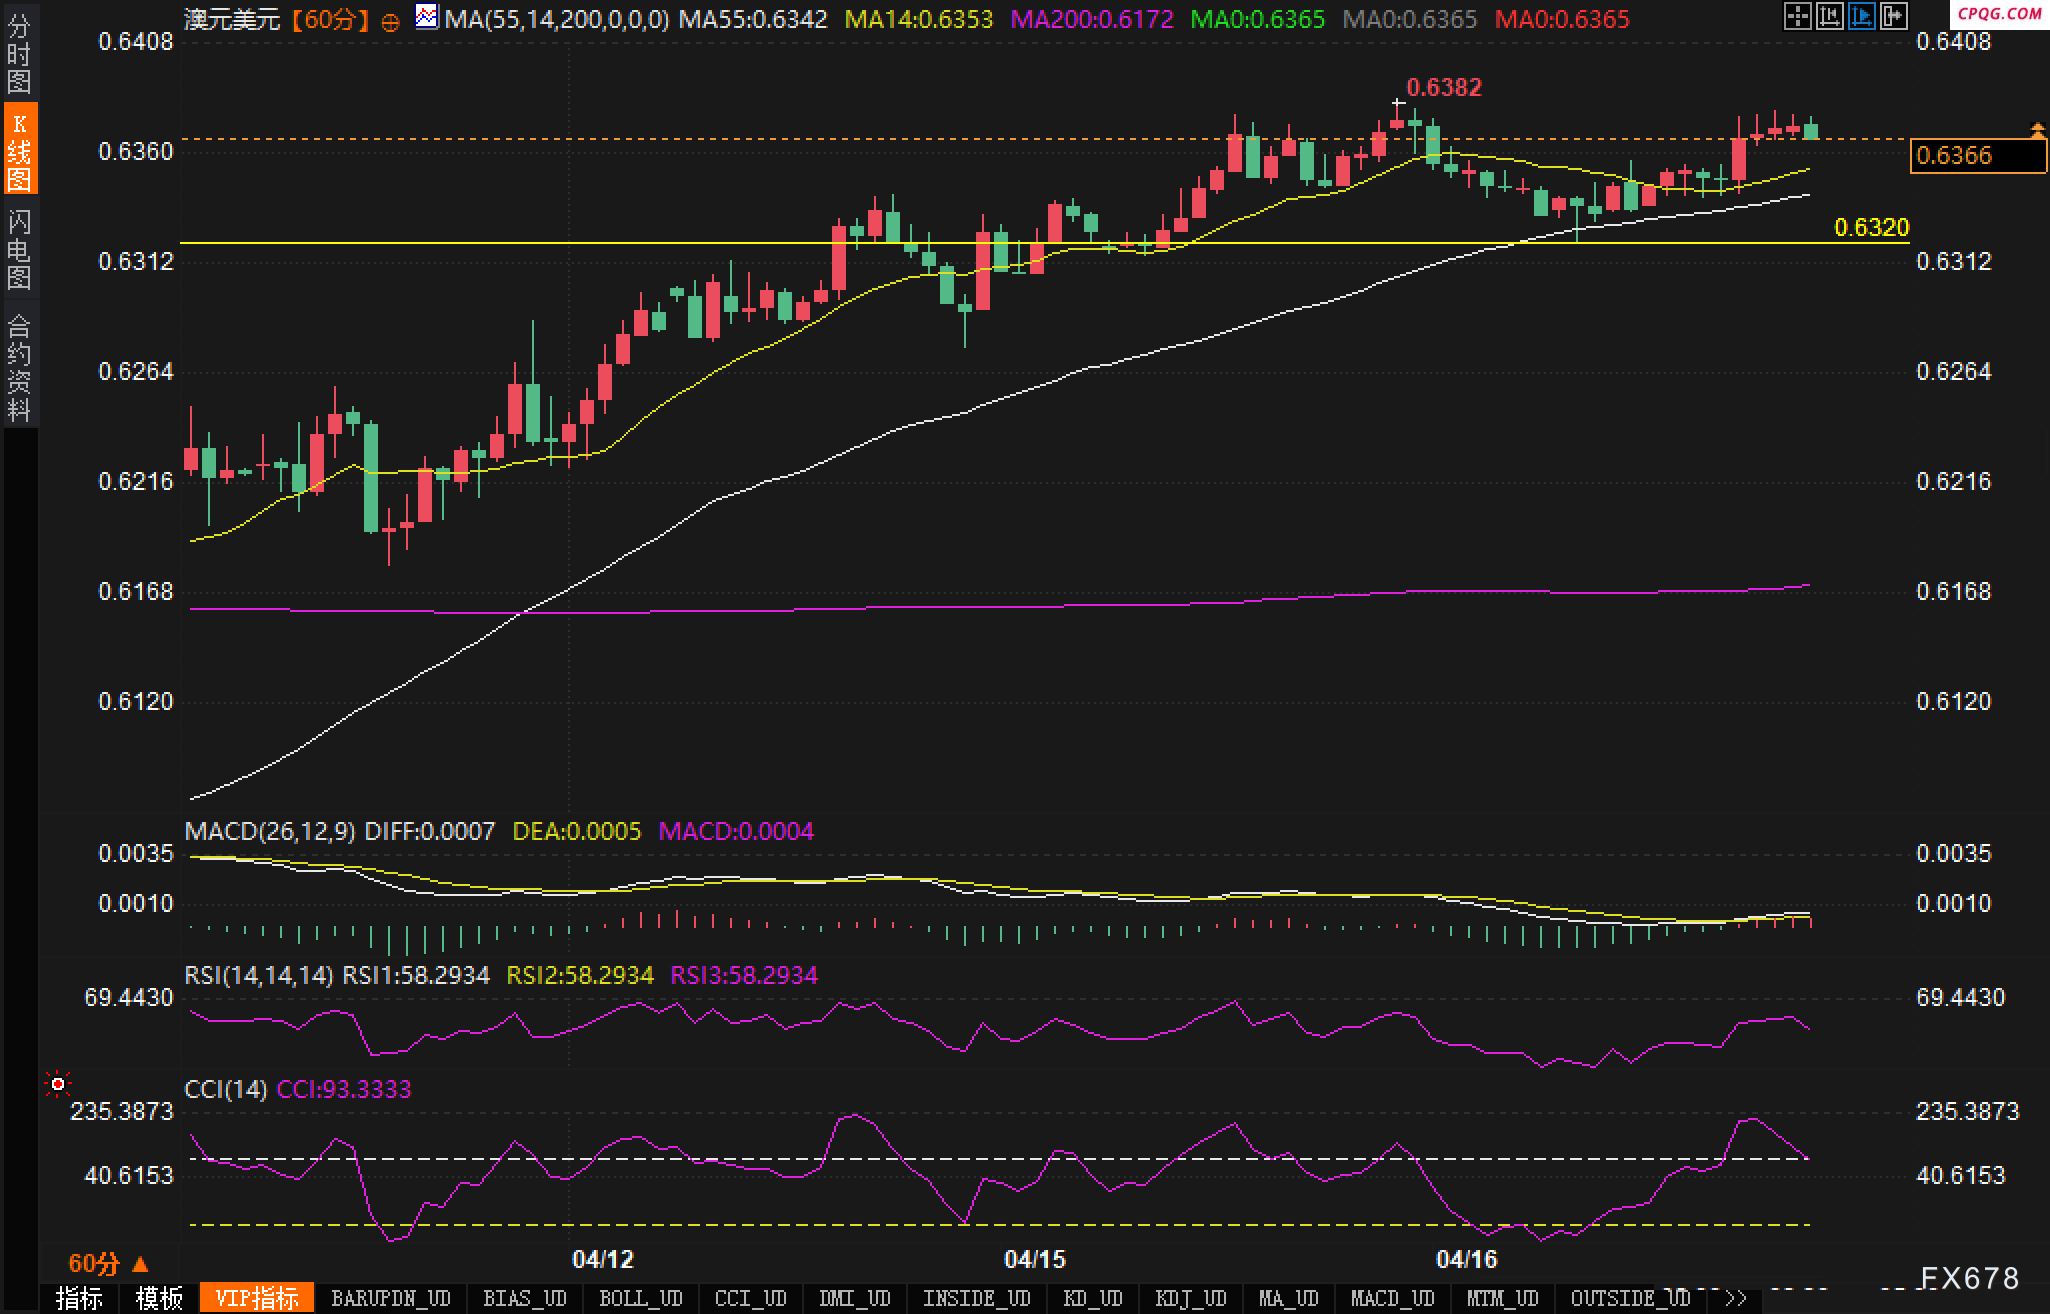Click the DIFF:0.0007 value
The width and height of the screenshot is (2050, 1314).
click(x=430, y=831)
